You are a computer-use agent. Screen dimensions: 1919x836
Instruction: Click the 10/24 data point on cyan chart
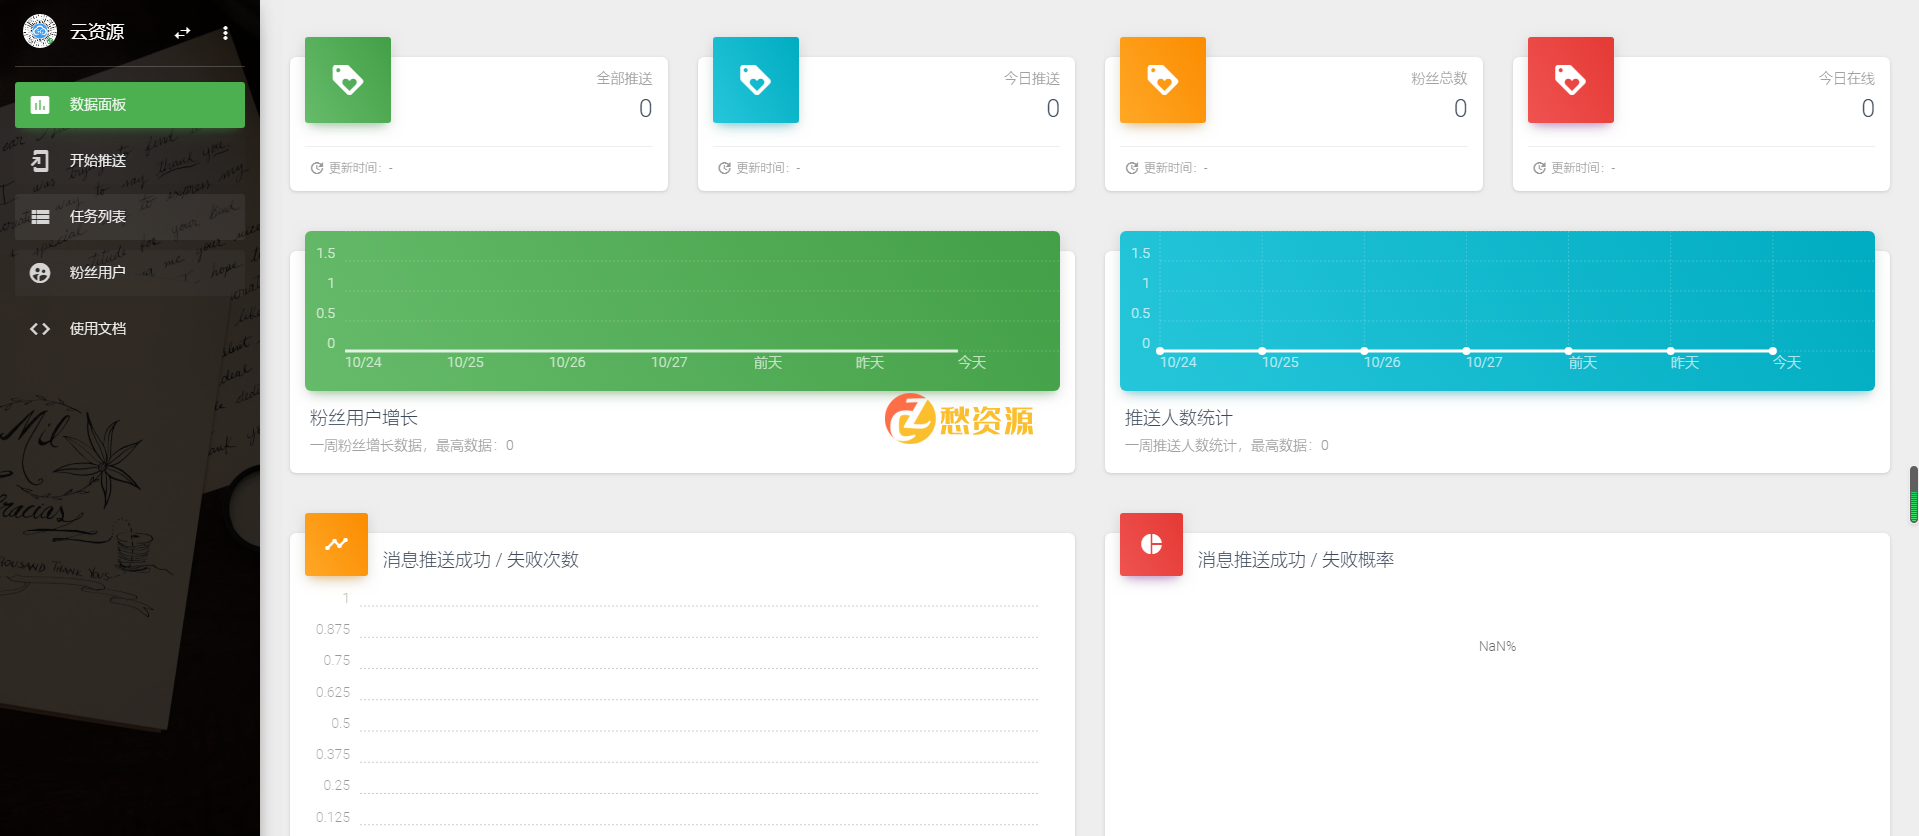(1160, 351)
